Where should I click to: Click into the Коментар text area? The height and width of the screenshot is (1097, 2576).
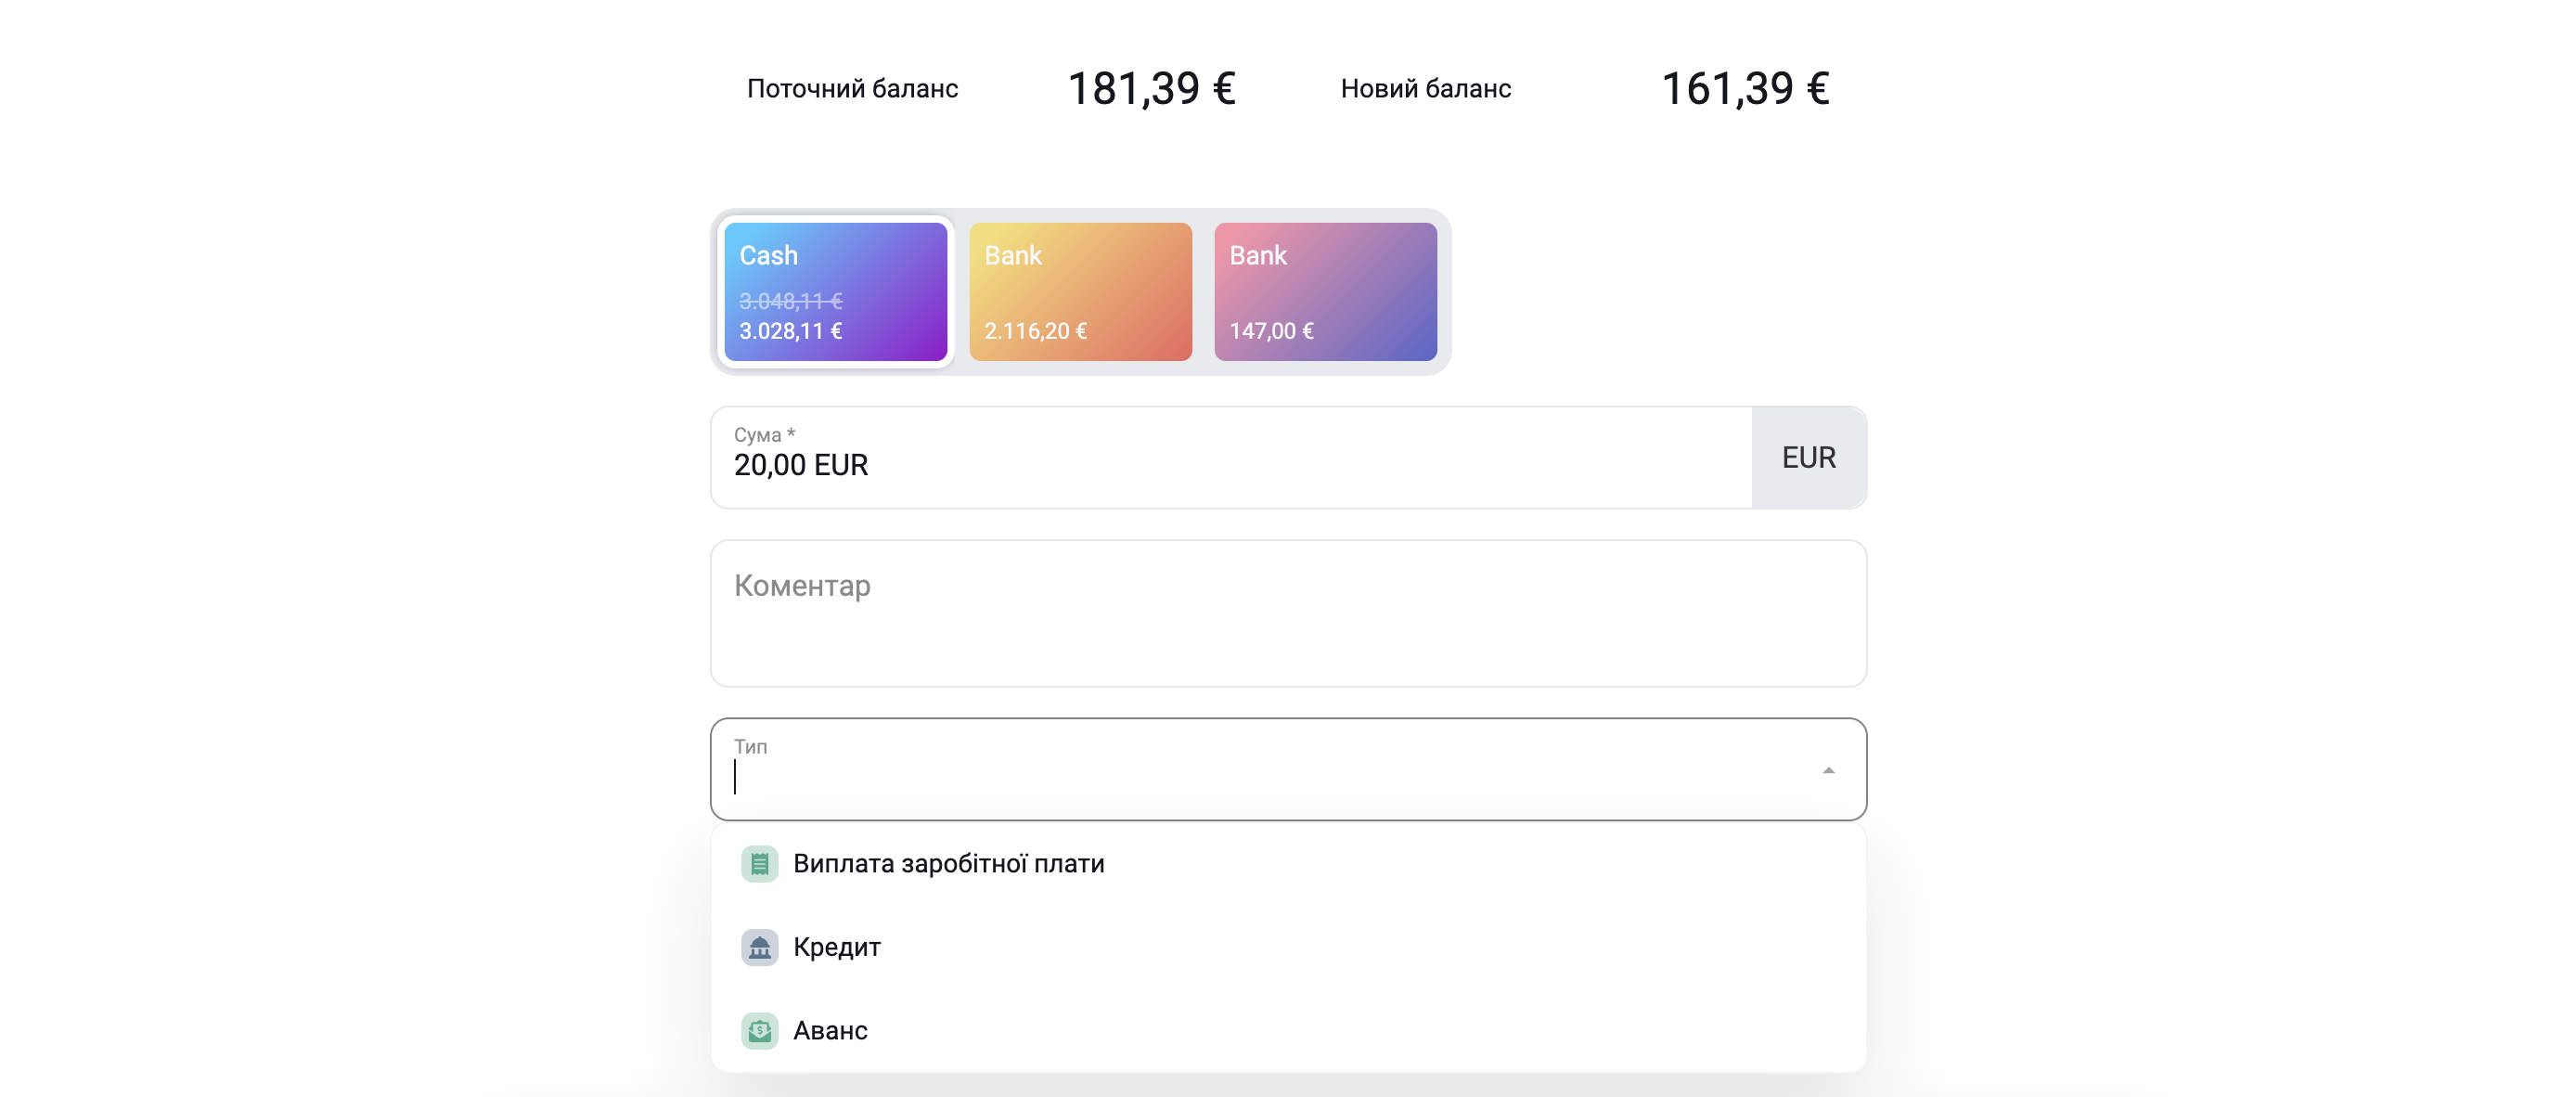[x=1288, y=613]
